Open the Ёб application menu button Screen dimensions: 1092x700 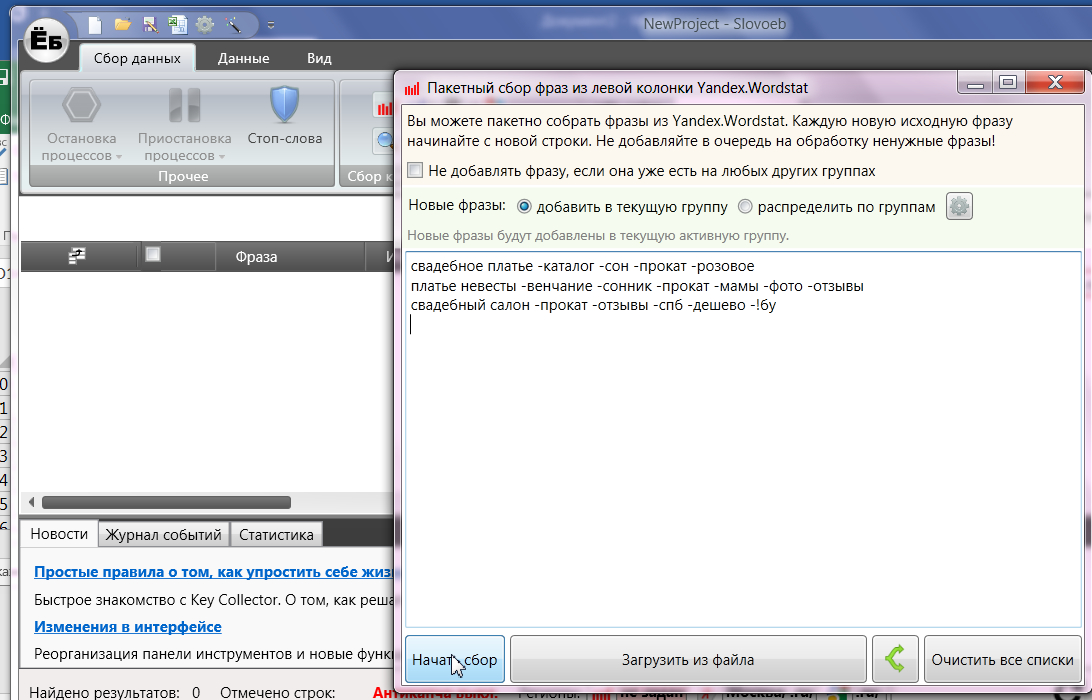coord(46,40)
